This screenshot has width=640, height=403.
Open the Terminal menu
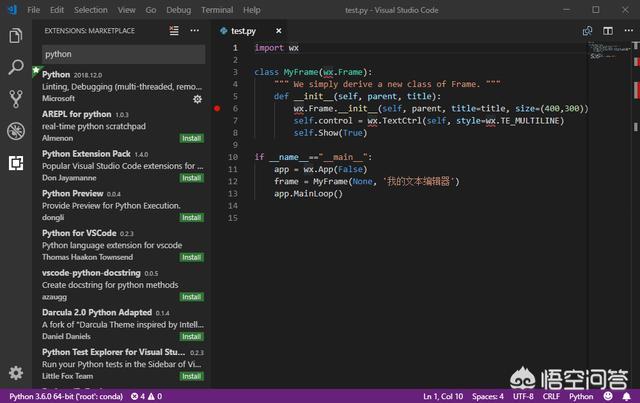click(x=217, y=10)
